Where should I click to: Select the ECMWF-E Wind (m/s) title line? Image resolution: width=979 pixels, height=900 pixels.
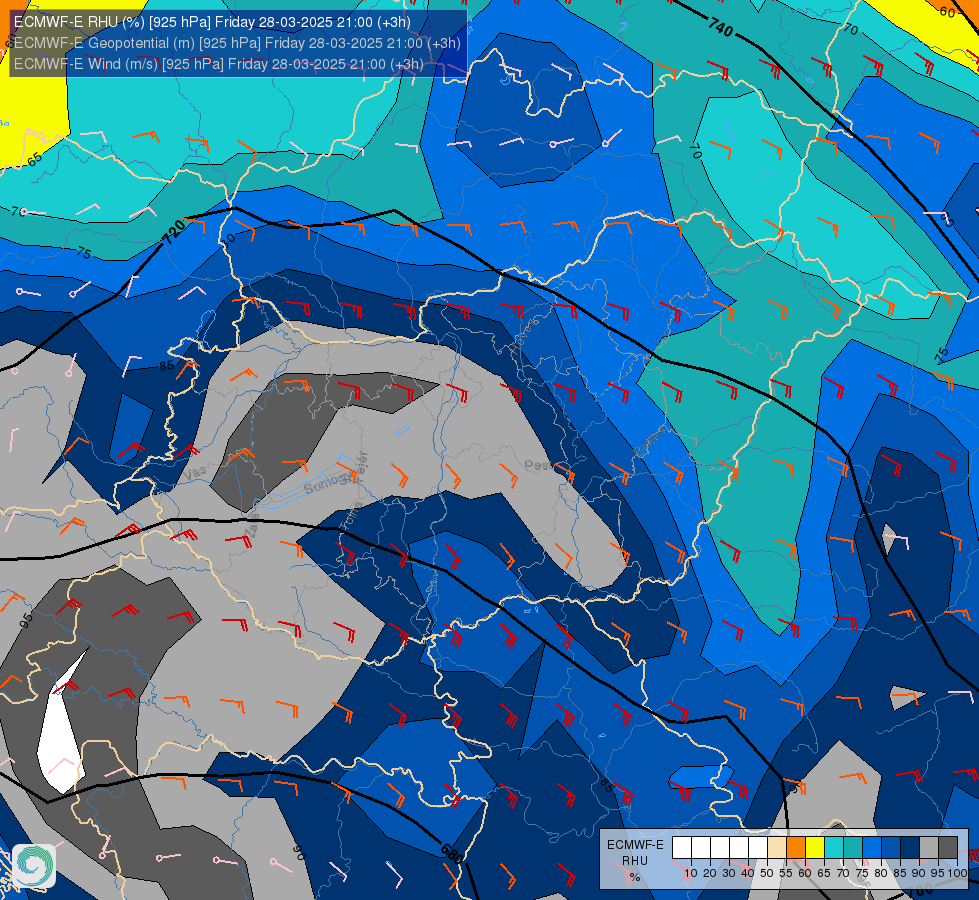pos(219,64)
